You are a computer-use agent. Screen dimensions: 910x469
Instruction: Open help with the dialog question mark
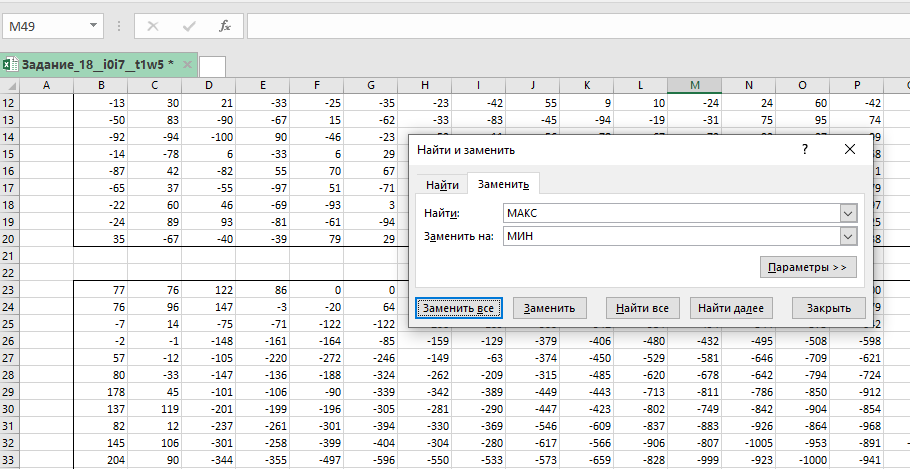click(x=805, y=149)
